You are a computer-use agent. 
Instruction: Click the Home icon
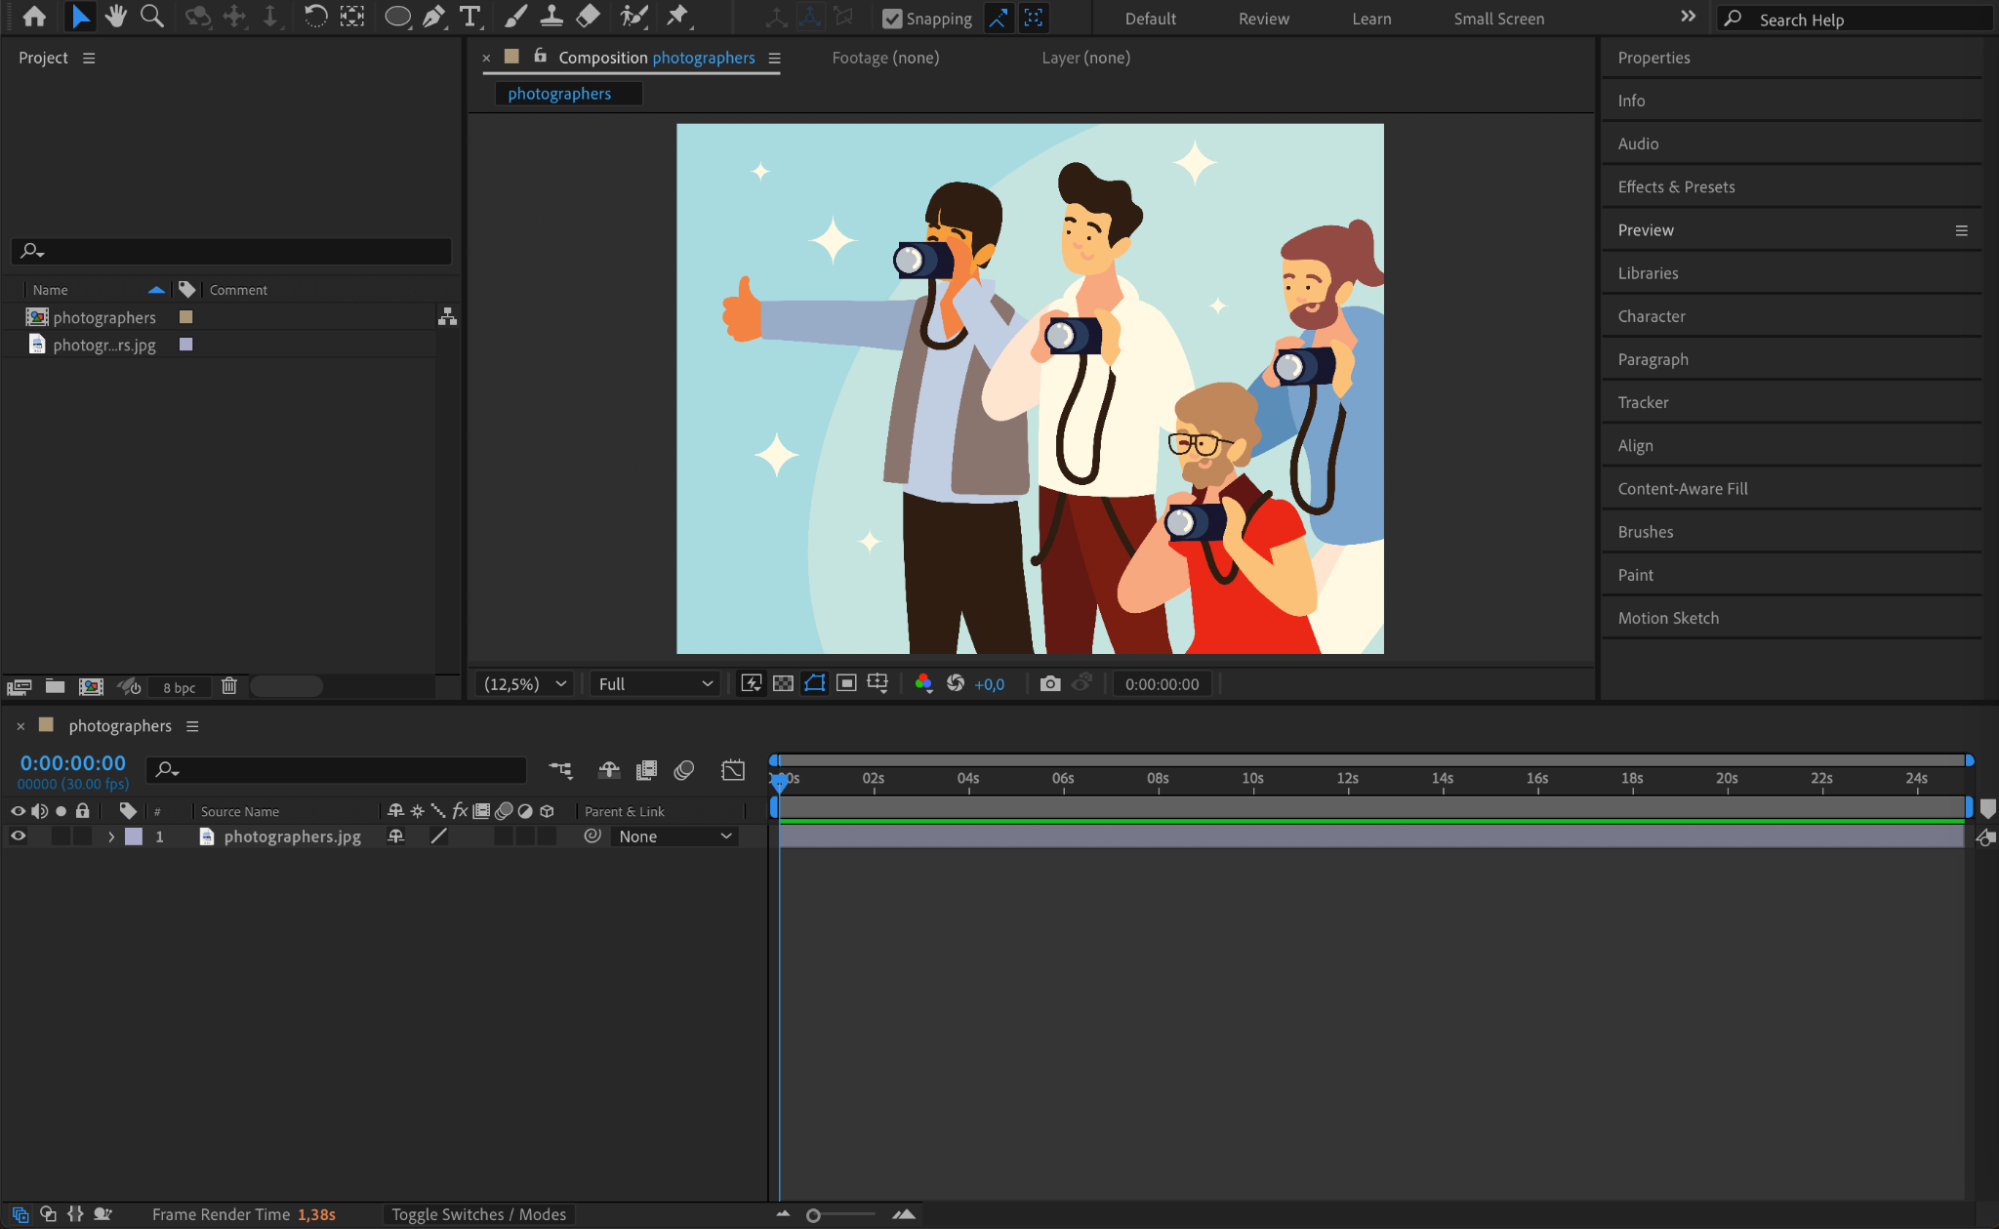coord(34,16)
